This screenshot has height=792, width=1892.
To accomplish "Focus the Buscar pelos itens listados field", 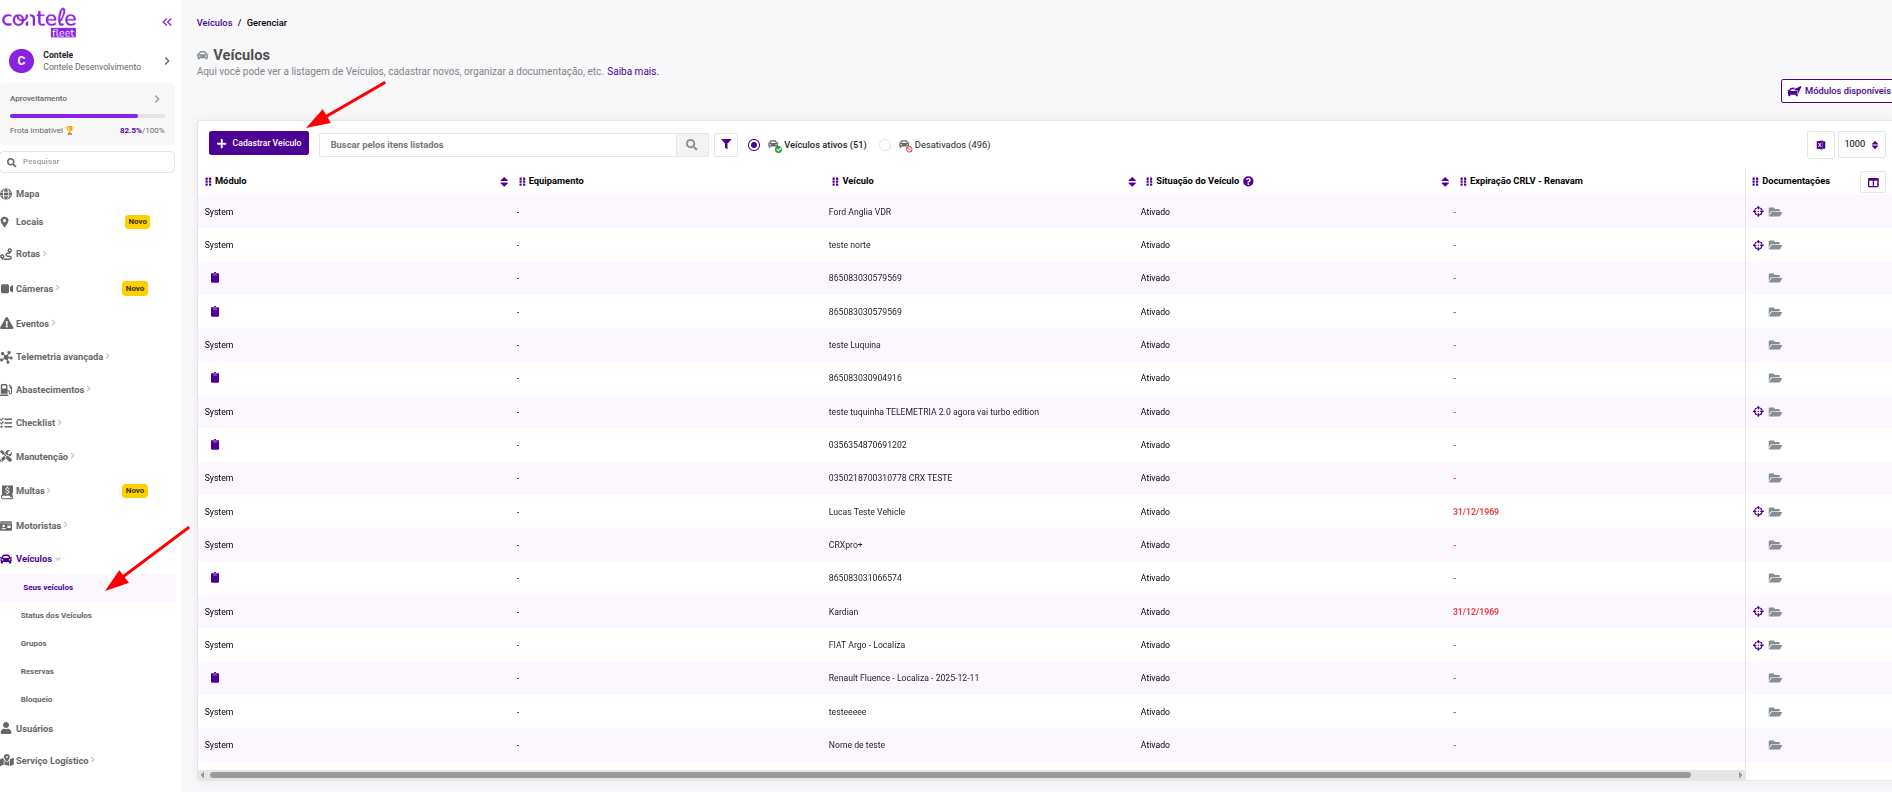I will coord(498,145).
